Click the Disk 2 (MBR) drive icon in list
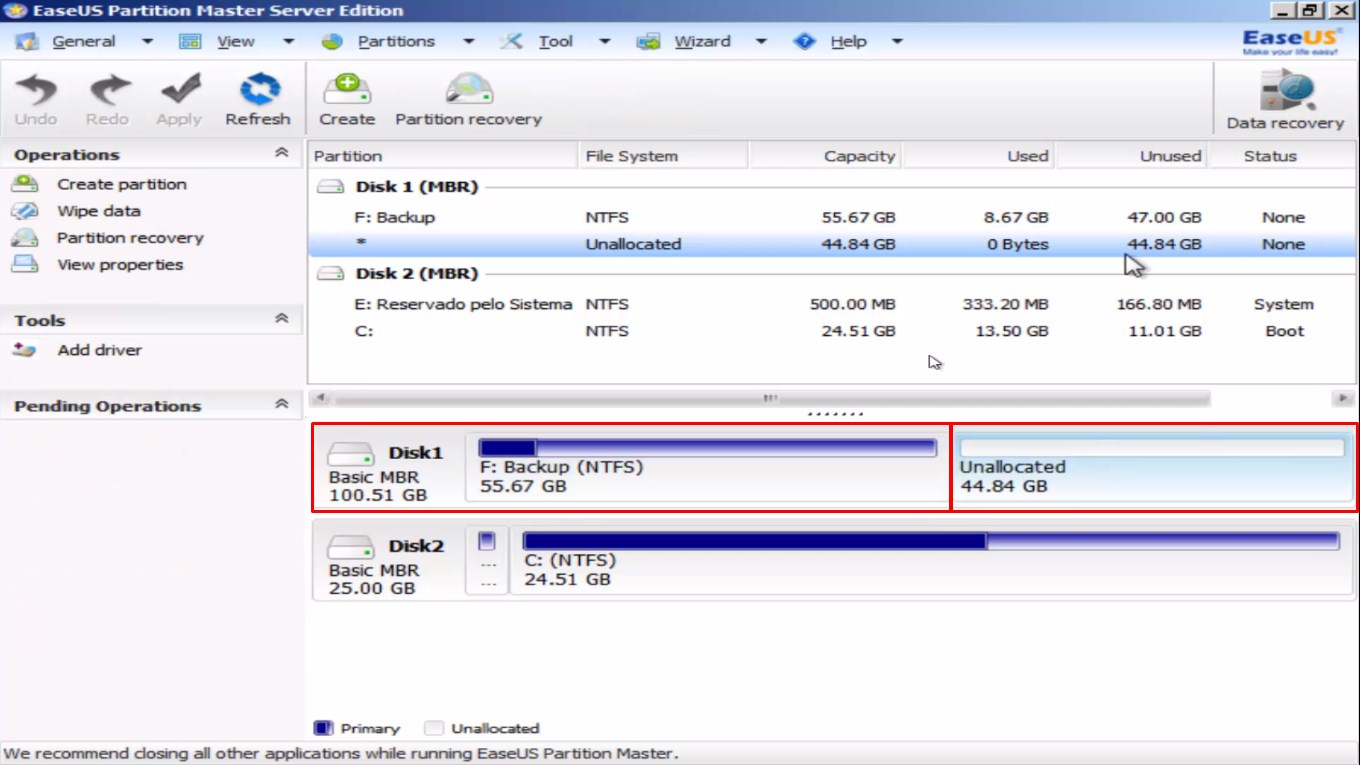The image size is (1360, 765). [331, 274]
